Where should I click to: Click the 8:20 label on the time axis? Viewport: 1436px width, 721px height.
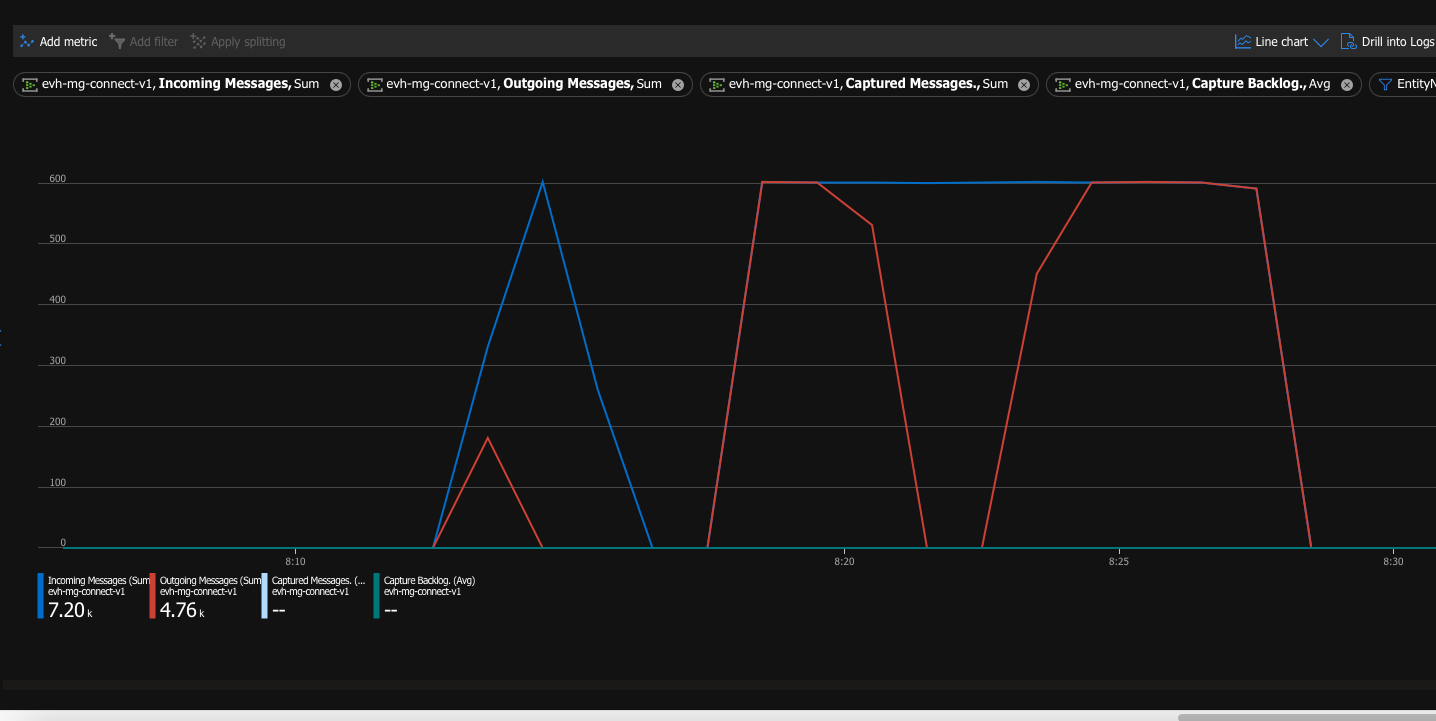[x=843, y=561]
